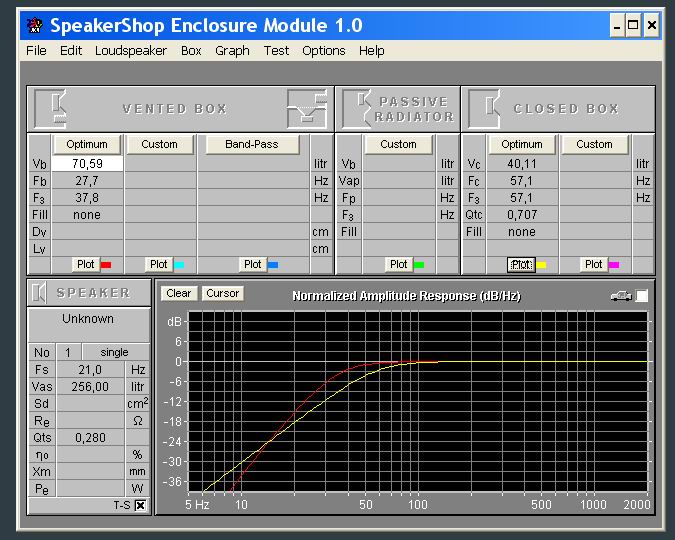Click the cyan plot color swatch

pos(179,265)
